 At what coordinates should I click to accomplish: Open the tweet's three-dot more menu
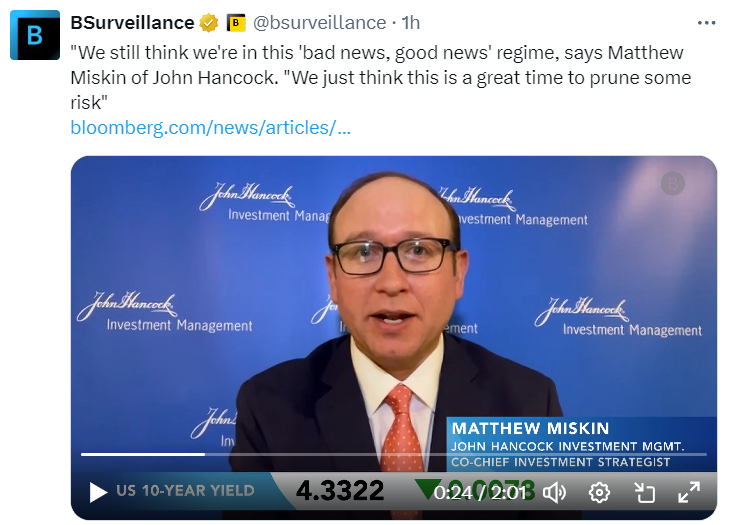pos(706,23)
